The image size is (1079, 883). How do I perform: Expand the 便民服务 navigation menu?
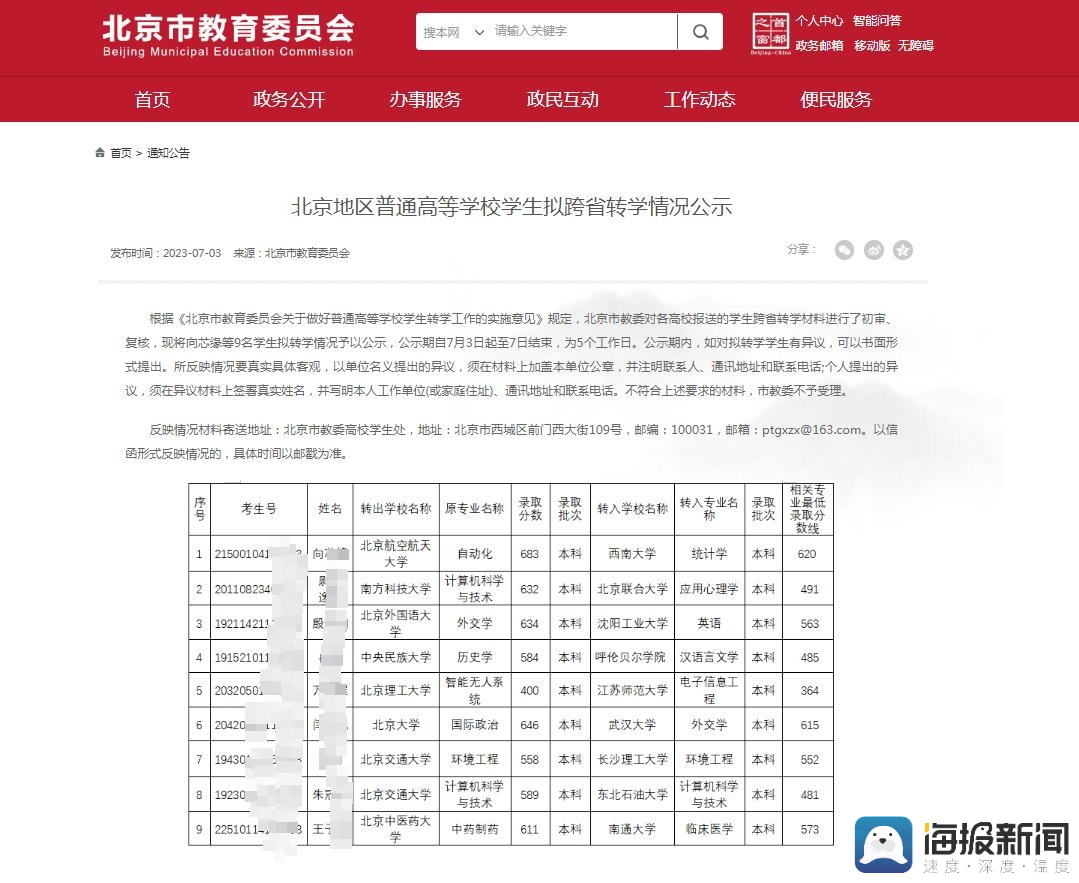pos(836,100)
